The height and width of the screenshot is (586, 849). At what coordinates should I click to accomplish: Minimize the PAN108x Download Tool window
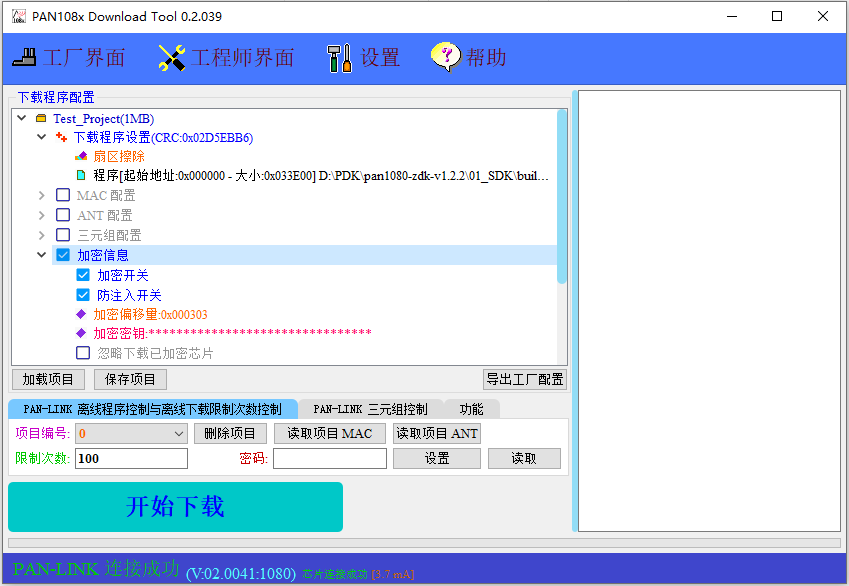732,16
